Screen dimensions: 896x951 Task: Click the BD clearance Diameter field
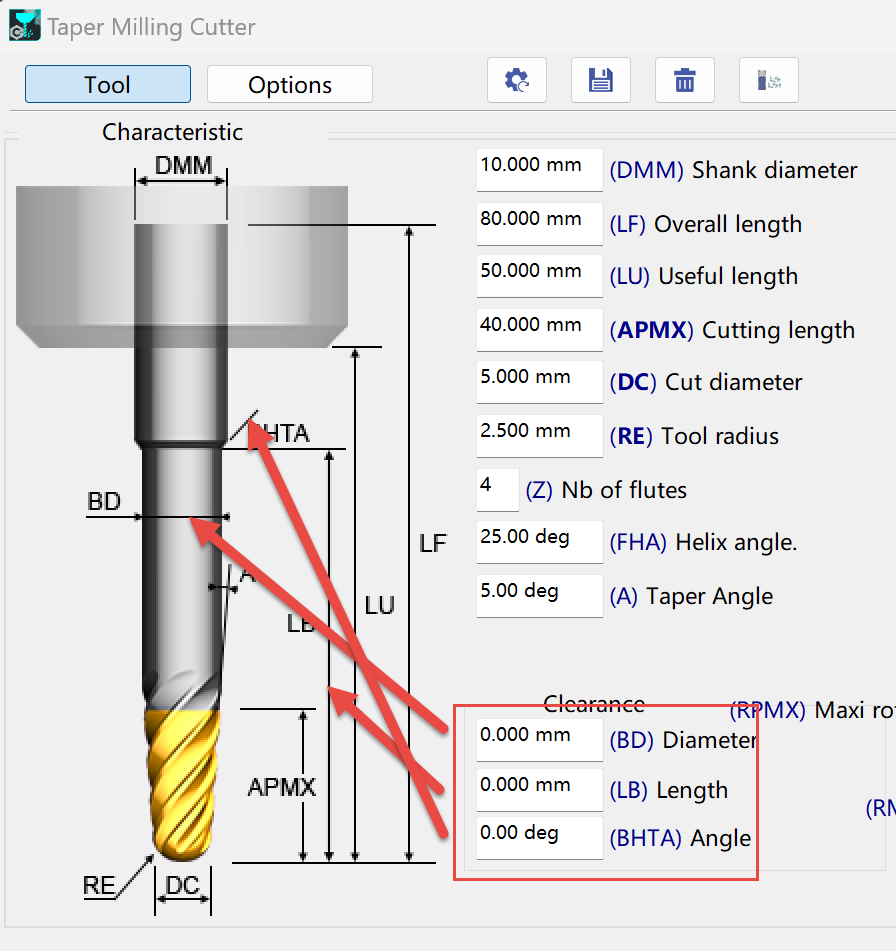539,740
